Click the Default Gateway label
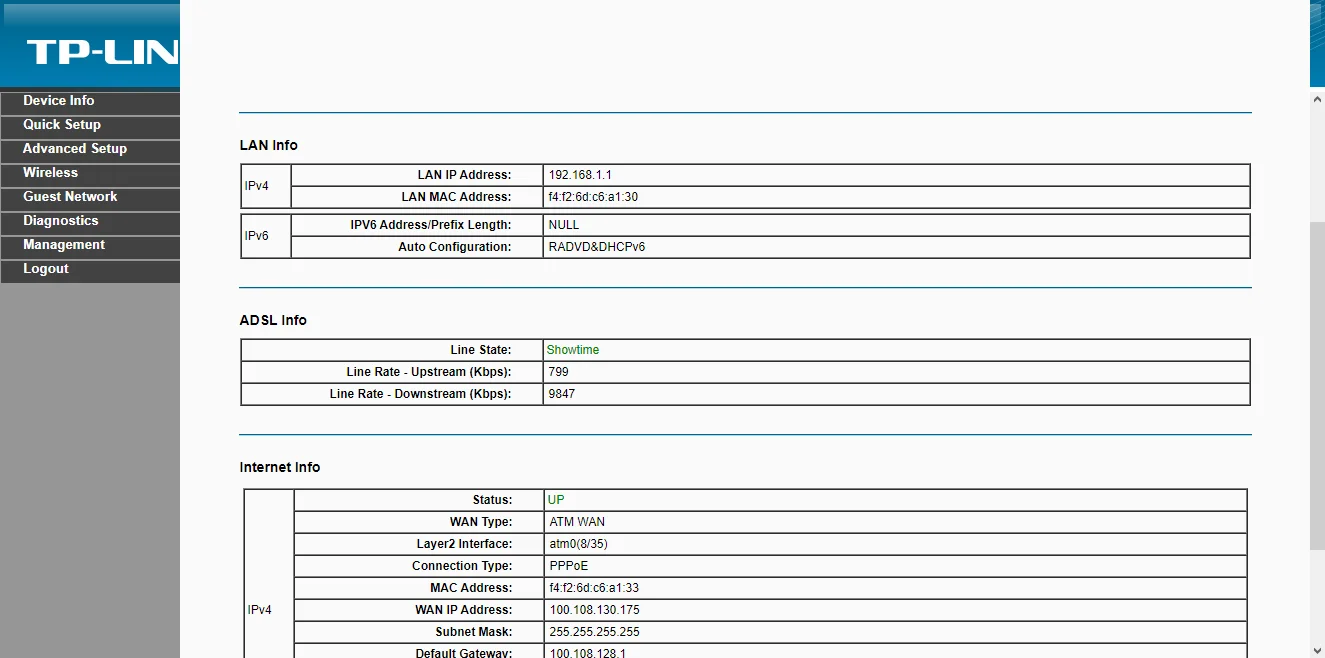 pyautogui.click(x=464, y=652)
